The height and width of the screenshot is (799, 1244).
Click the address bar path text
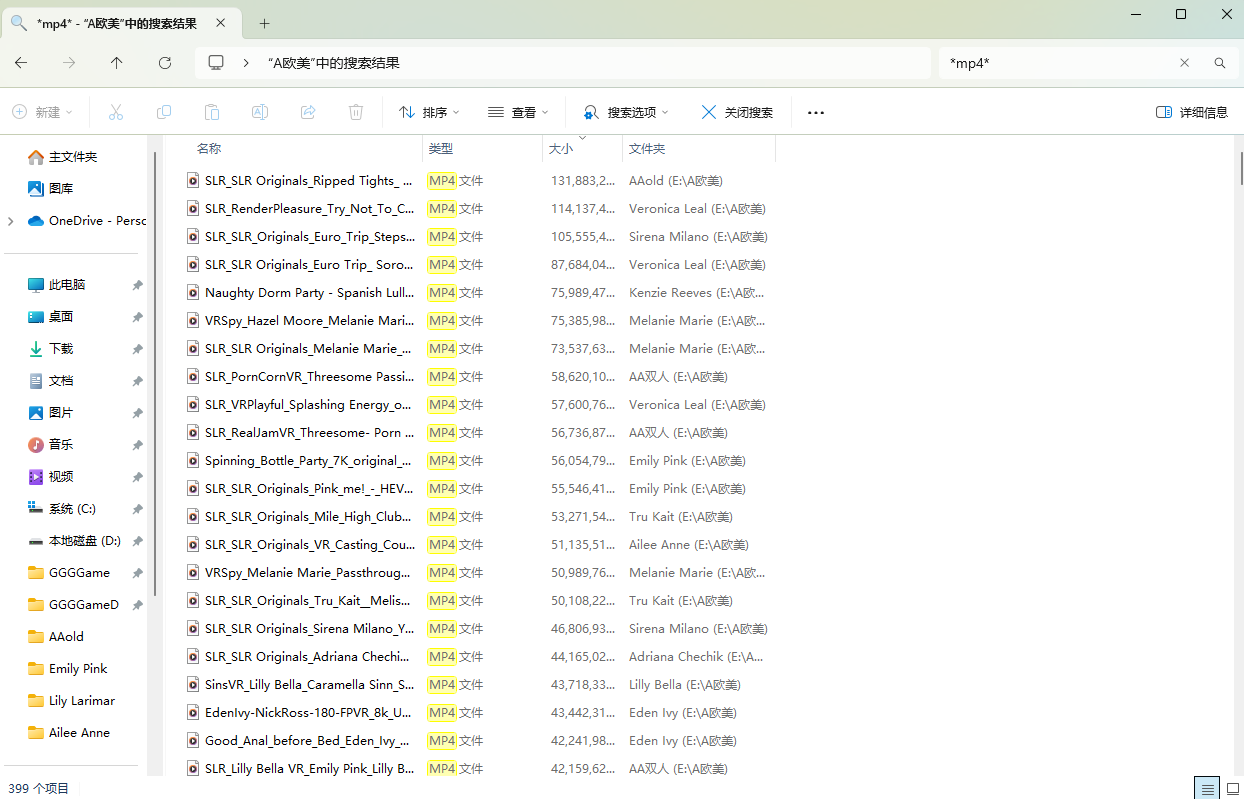point(334,62)
